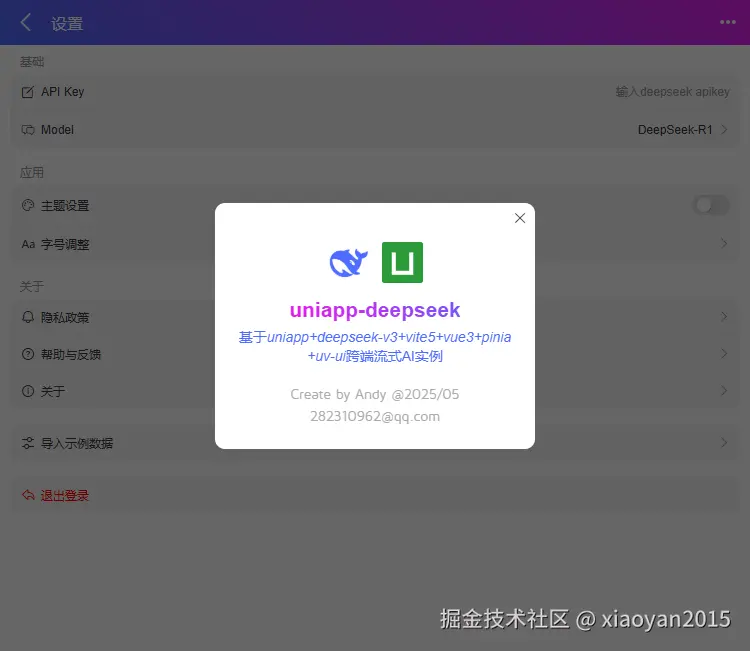Click the about info icon
This screenshot has width=750, height=651.
point(28,391)
